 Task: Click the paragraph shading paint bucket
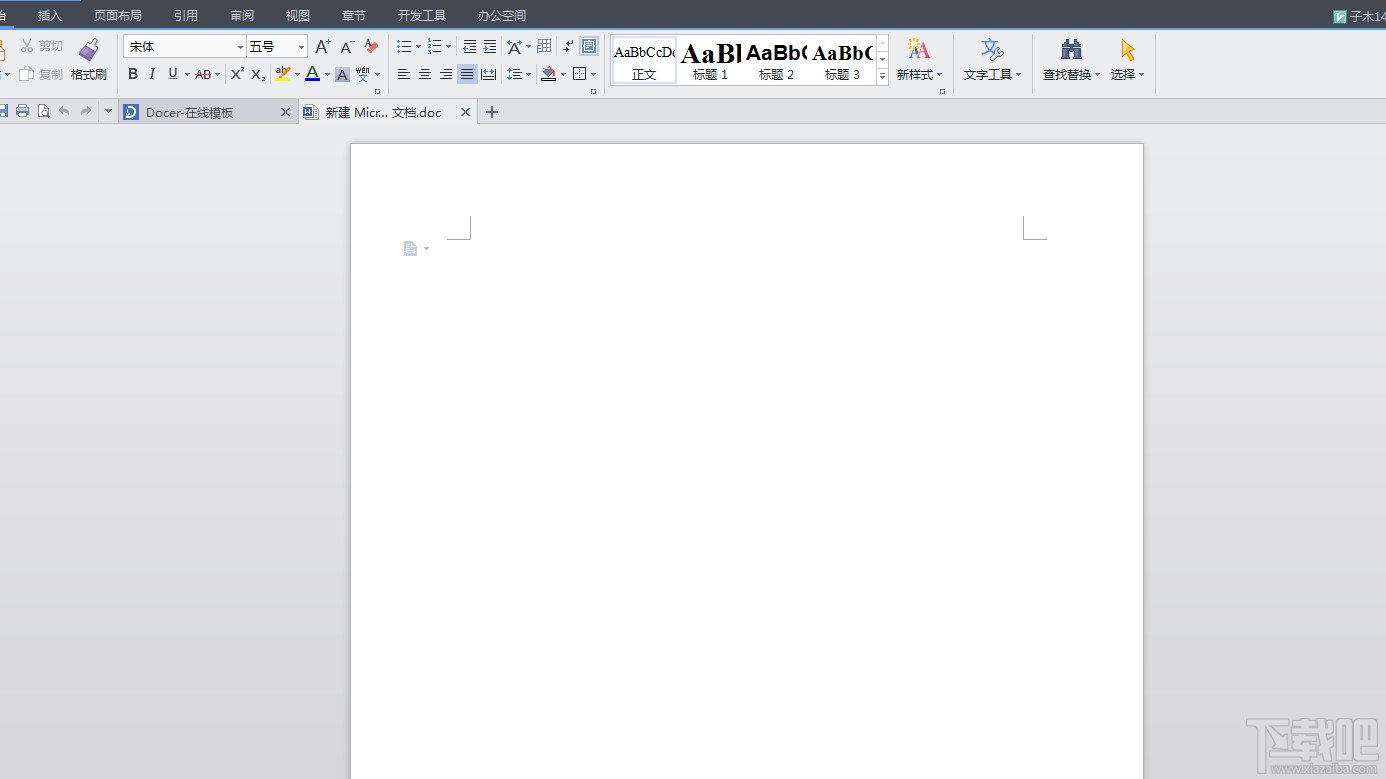coord(548,74)
